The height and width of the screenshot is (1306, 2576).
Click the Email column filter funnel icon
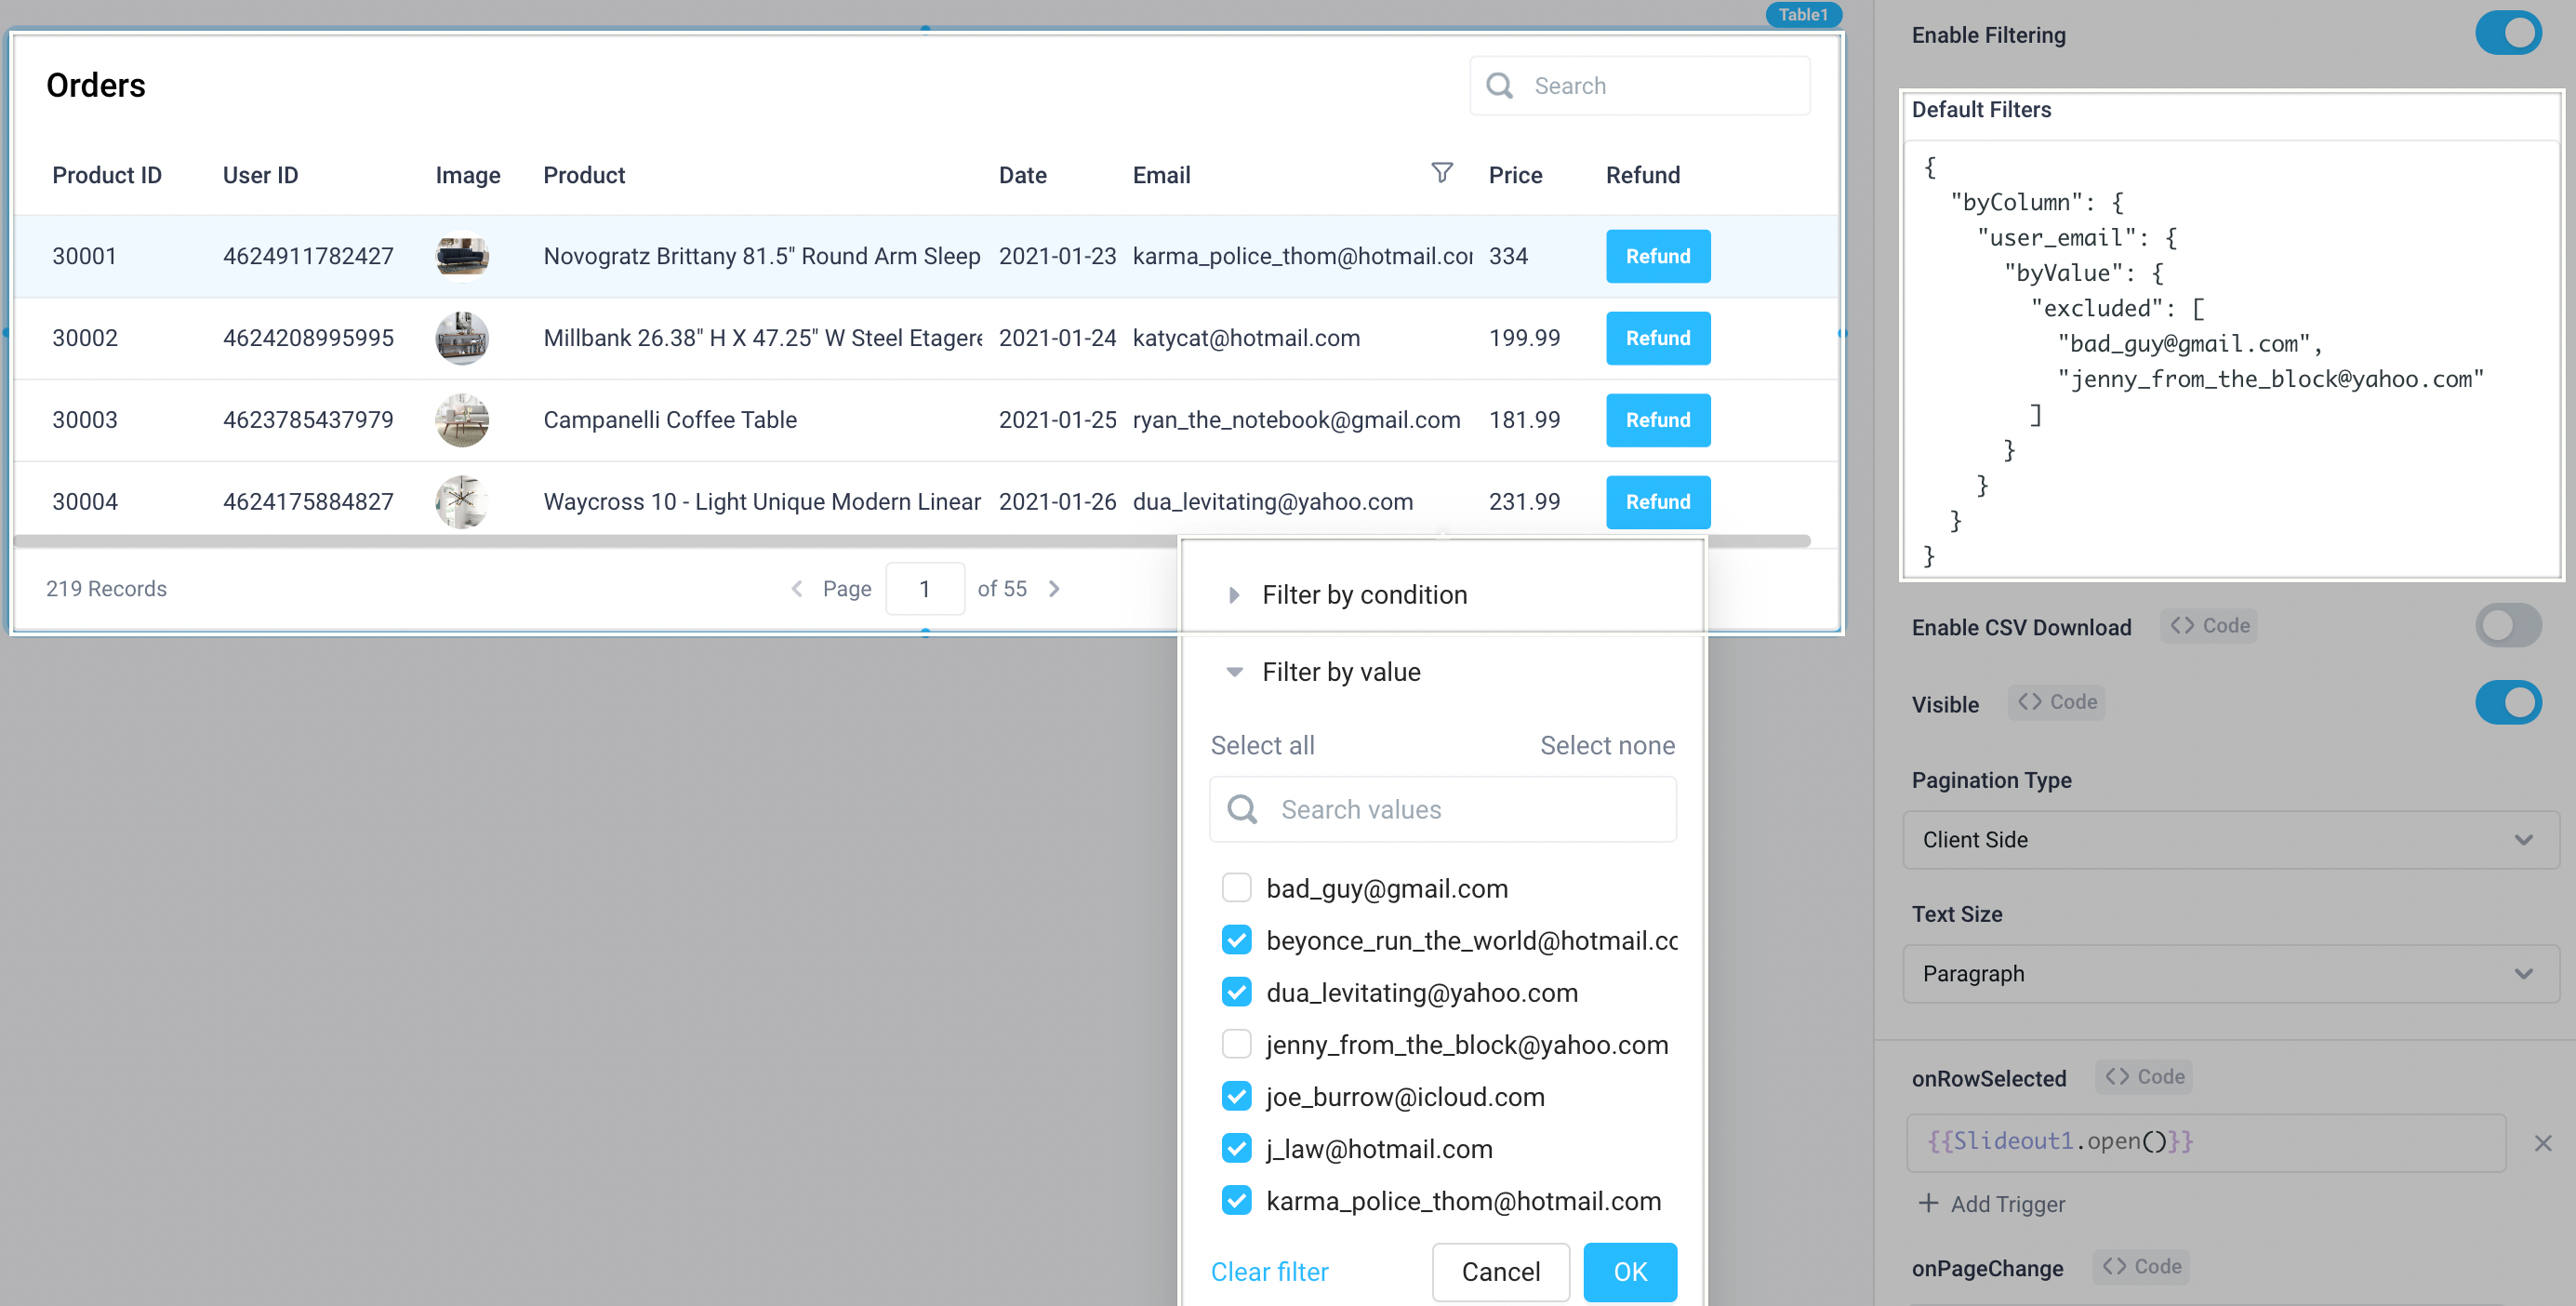click(1441, 173)
